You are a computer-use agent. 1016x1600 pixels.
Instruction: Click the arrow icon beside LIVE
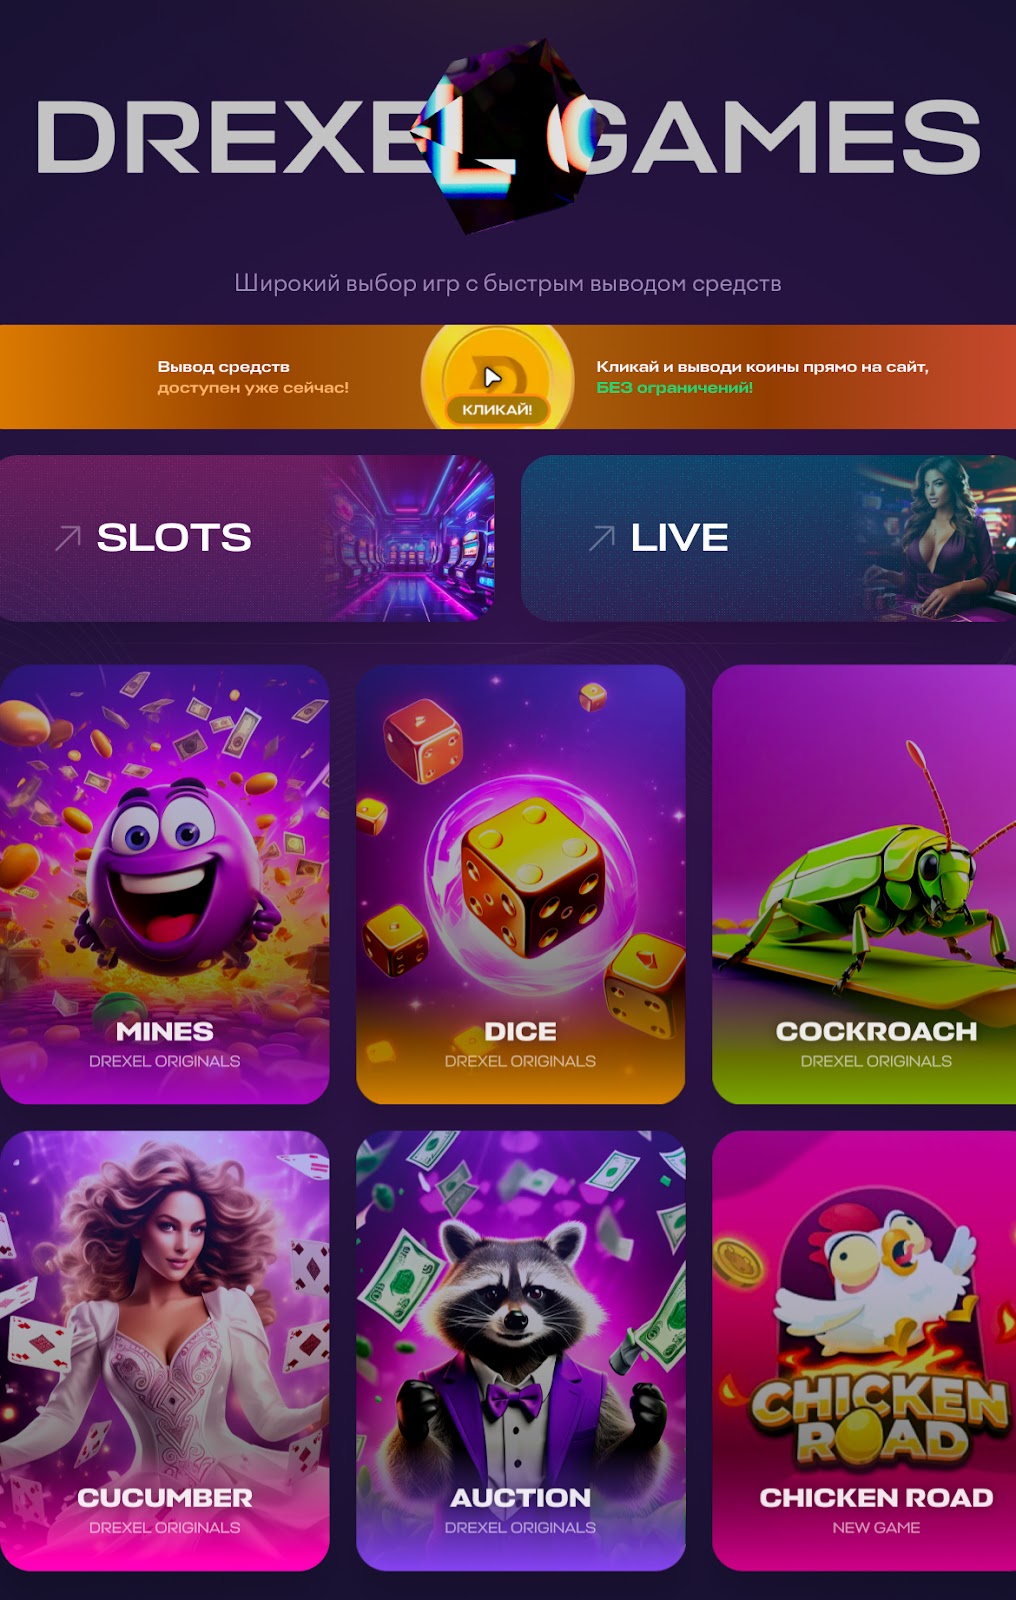pyautogui.click(x=602, y=538)
